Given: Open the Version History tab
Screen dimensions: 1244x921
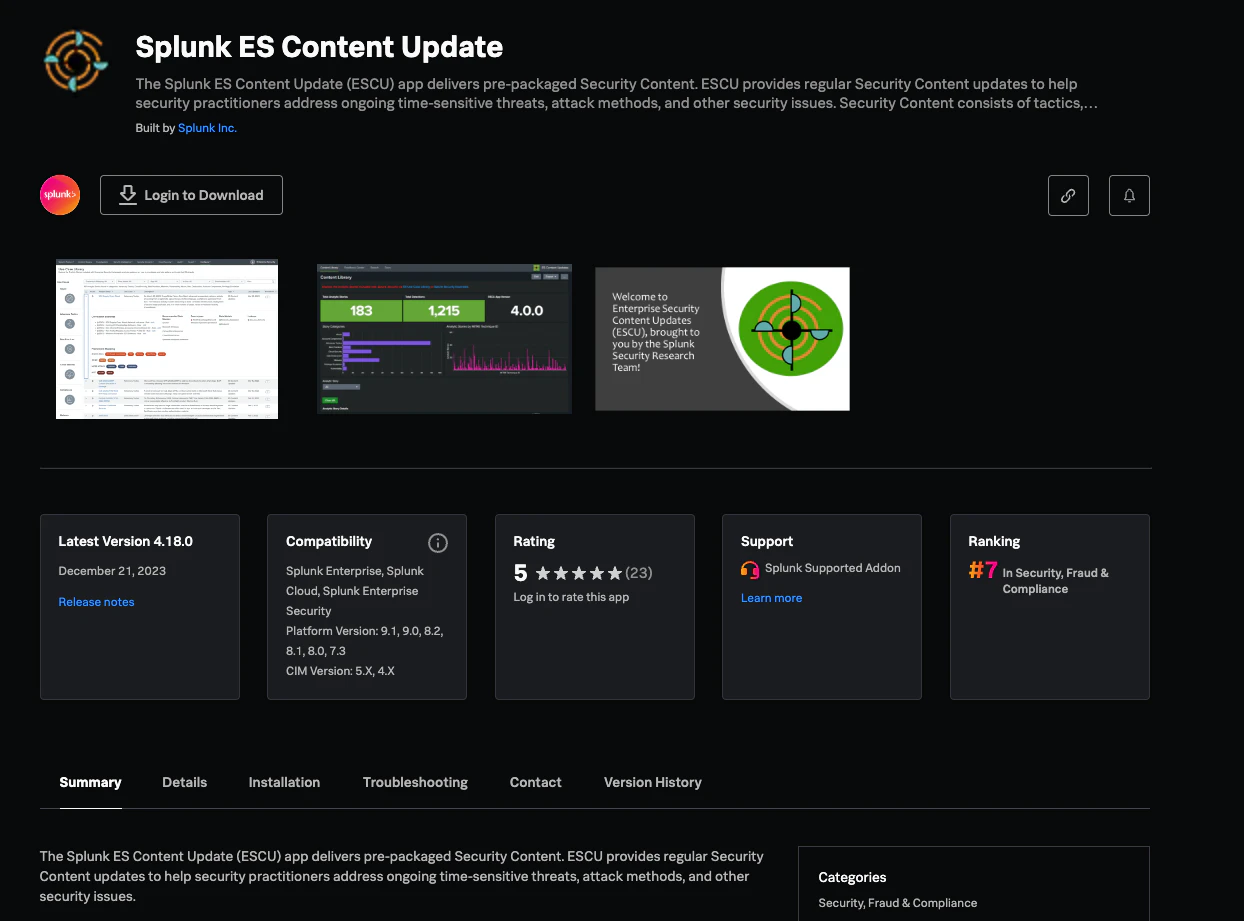Looking at the screenshot, I should coord(653,782).
